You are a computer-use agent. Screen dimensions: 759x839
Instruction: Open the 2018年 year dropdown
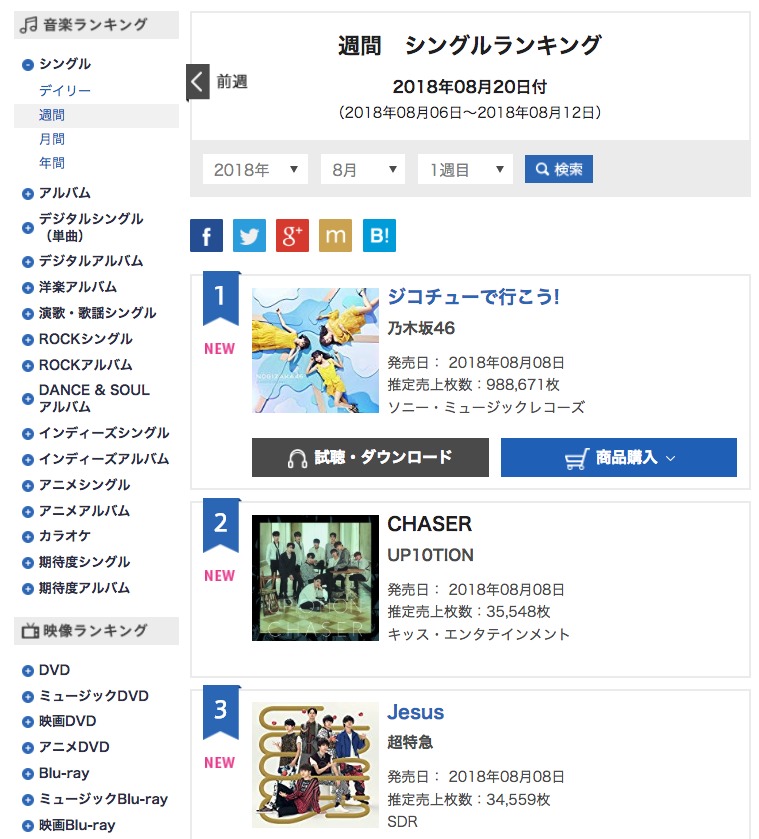[x=255, y=170]
